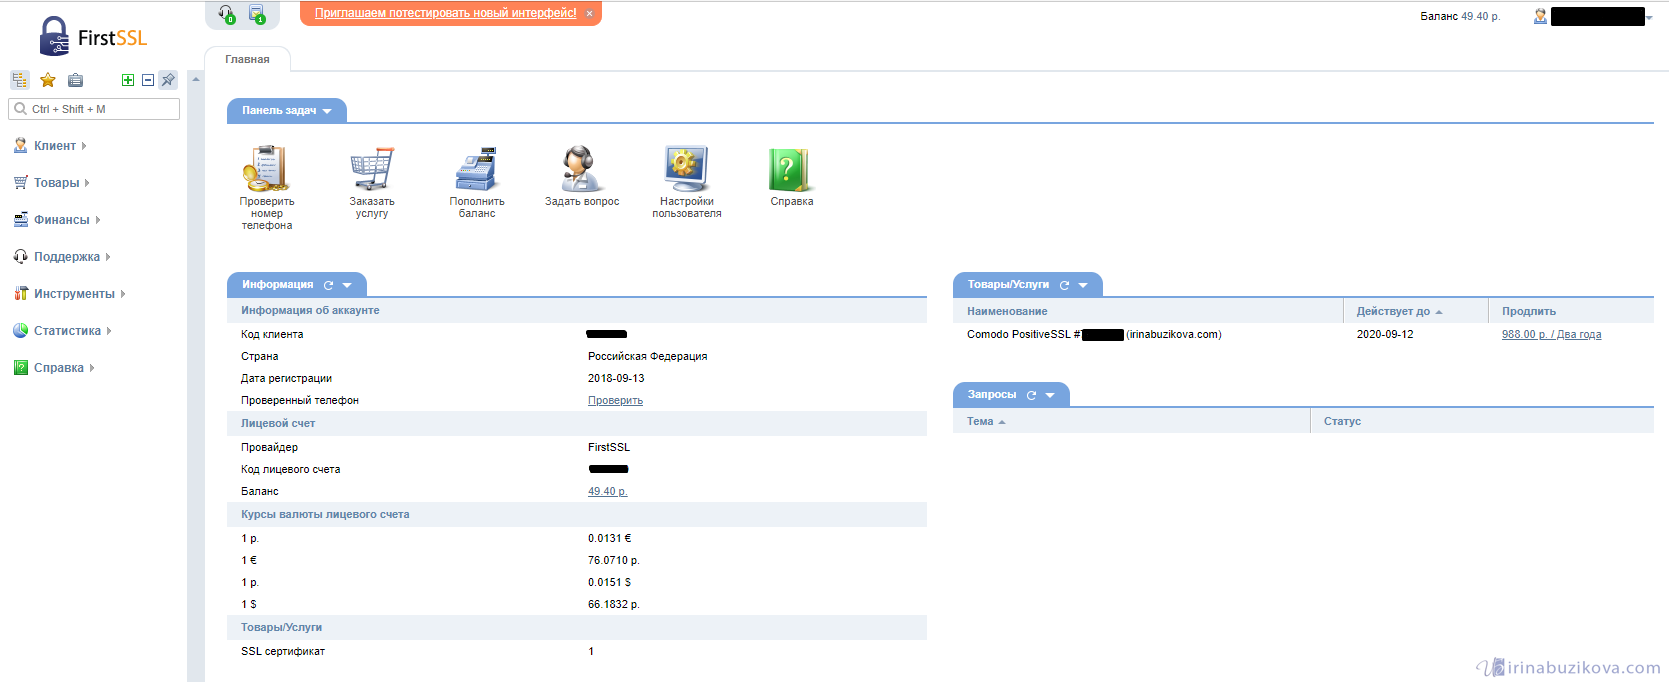The width and height of the screenshot is (1669, 682).
Task: Open the Инструменты menu item
Action: 74,294
